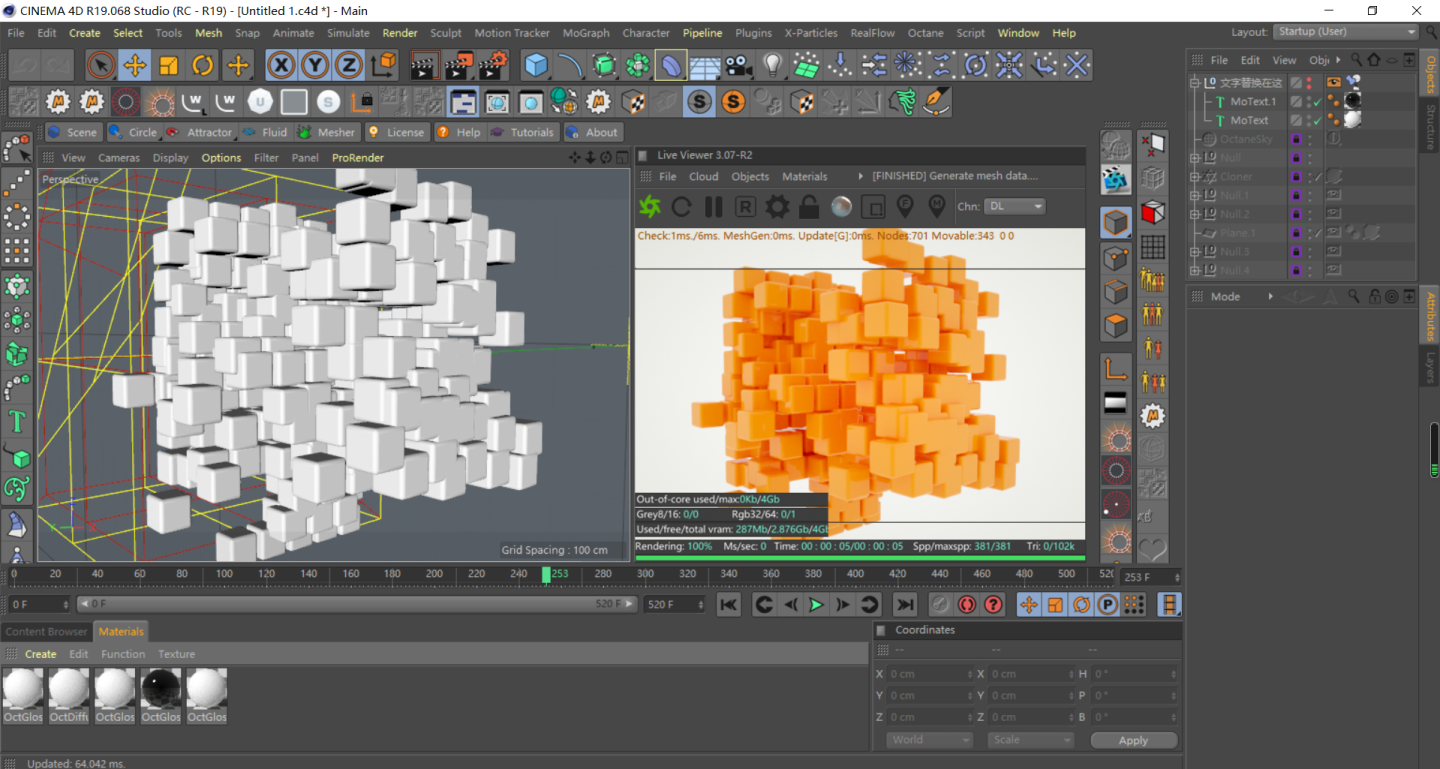Start Octane render with the green logo
1440x769 pixels.
pos(650,207)
